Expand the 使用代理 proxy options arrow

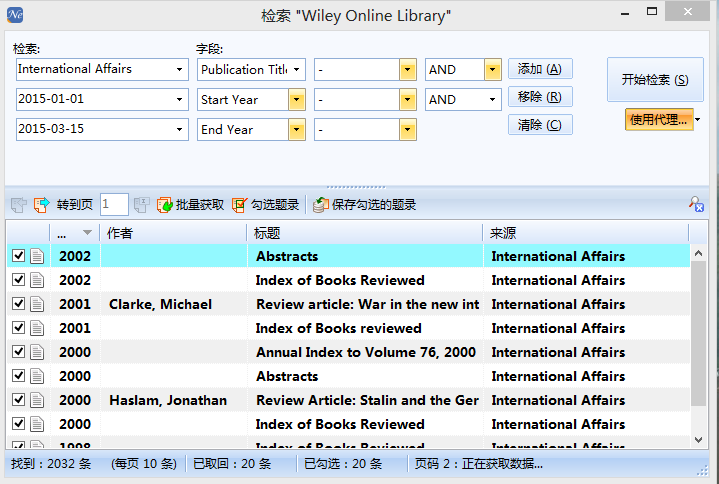[x=697, y=120]
